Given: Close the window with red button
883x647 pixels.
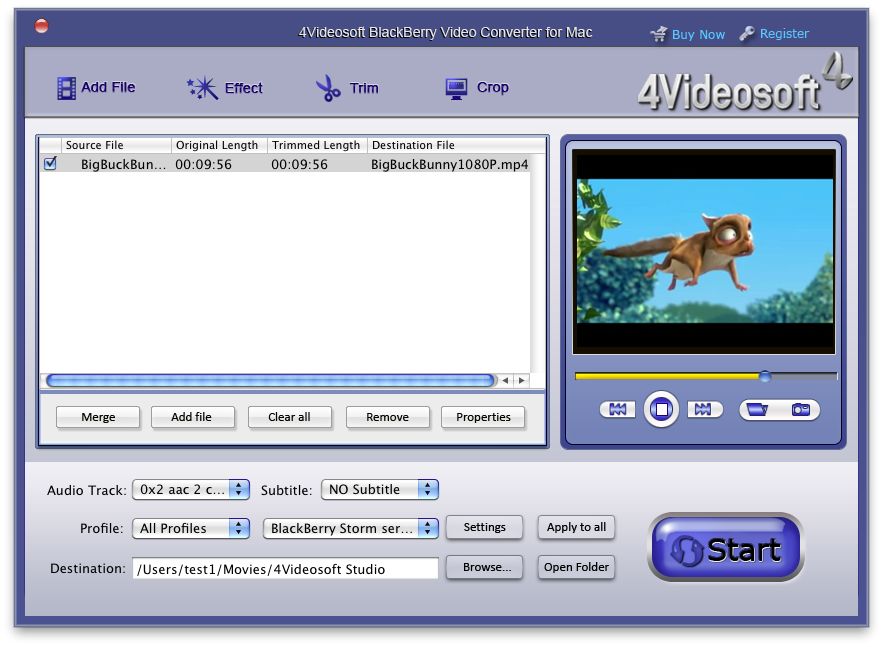Looking at the screenshot, I should click(42, 26).
